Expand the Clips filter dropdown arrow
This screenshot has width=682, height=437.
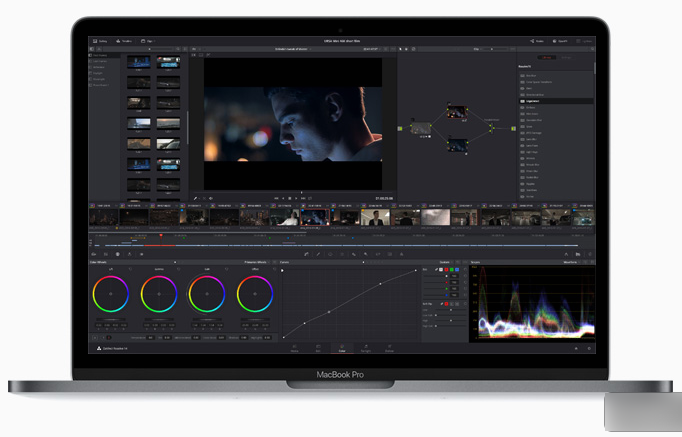point(154,41)
